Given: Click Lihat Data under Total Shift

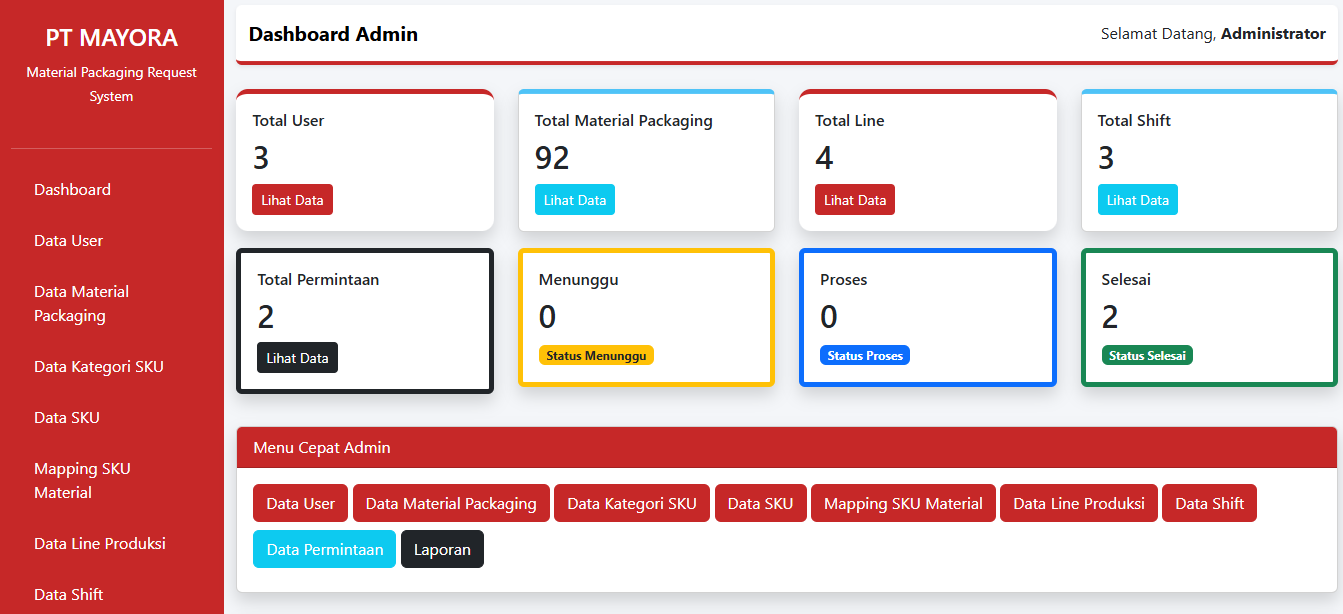Looking at the screenshot, I should (1137, 200).
